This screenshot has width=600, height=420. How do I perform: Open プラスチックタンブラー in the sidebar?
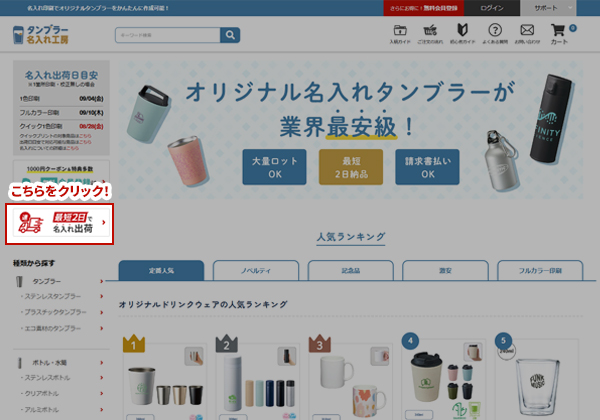click(55, 312)
